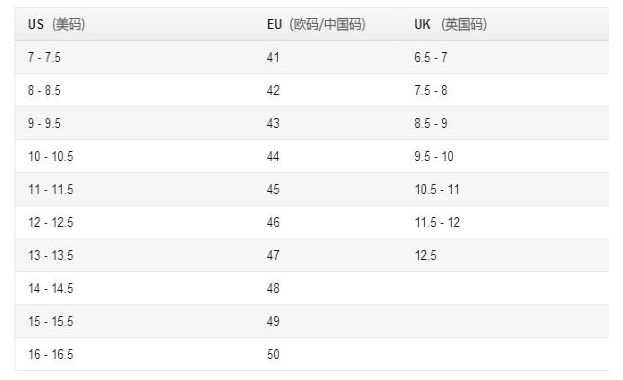Click UK size 10.5 - 11 cell

[437, 189]
